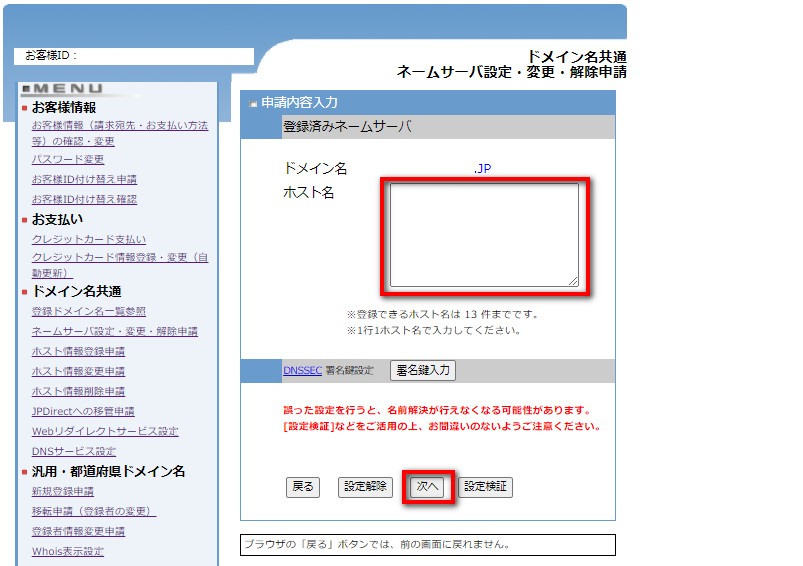Click the red 誤った設定 warning line
Image resolution: width=803 pixels, height=566 pixels.
[x=438, y=410]
